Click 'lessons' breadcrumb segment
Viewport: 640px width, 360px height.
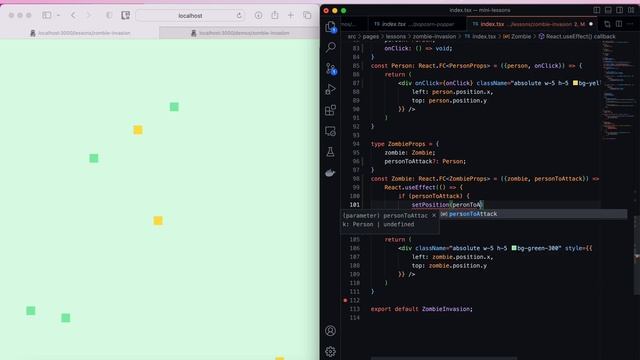[x=396, y=36]
